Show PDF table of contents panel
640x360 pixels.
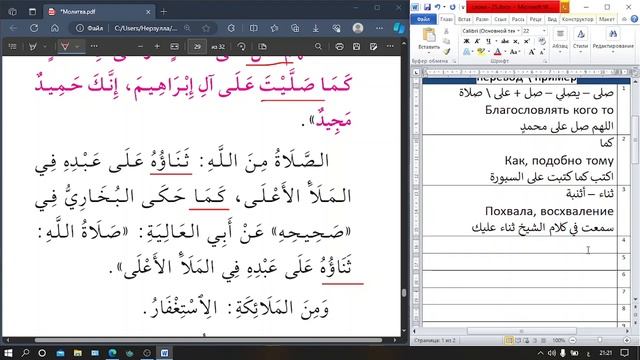pos(12,47)
